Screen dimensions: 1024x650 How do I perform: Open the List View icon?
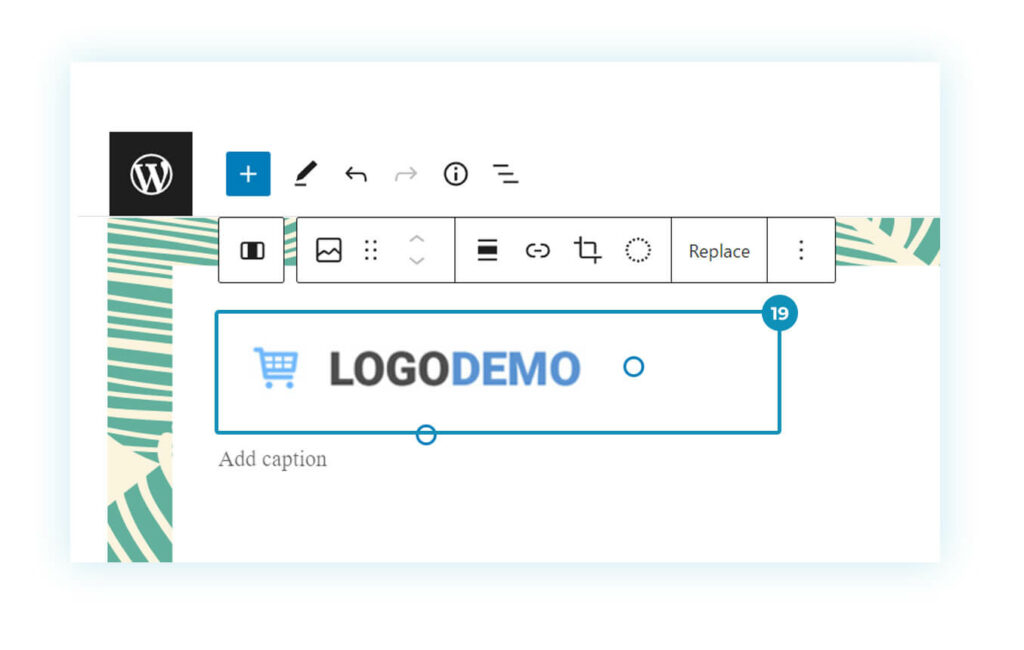(x=505, y=174)
